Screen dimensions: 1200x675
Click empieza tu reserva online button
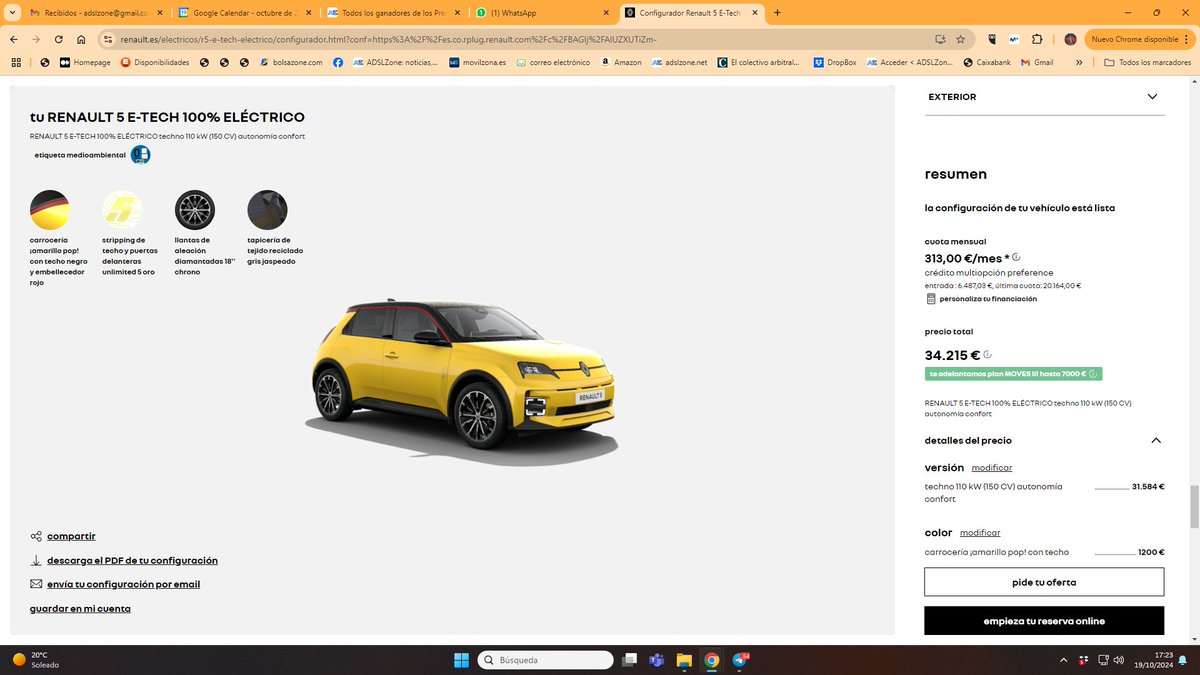click(x=1044, y=621)
